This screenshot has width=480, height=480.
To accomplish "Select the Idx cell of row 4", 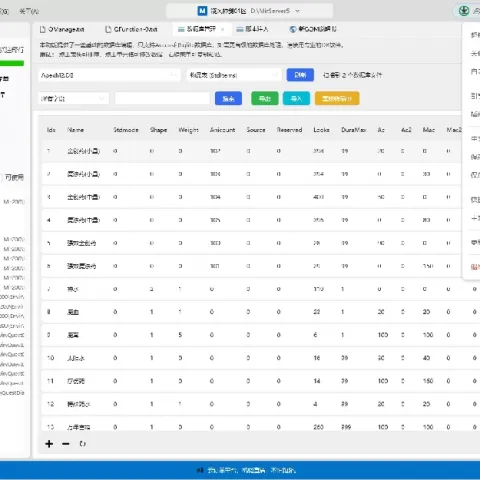I will (x=49, y=220).
